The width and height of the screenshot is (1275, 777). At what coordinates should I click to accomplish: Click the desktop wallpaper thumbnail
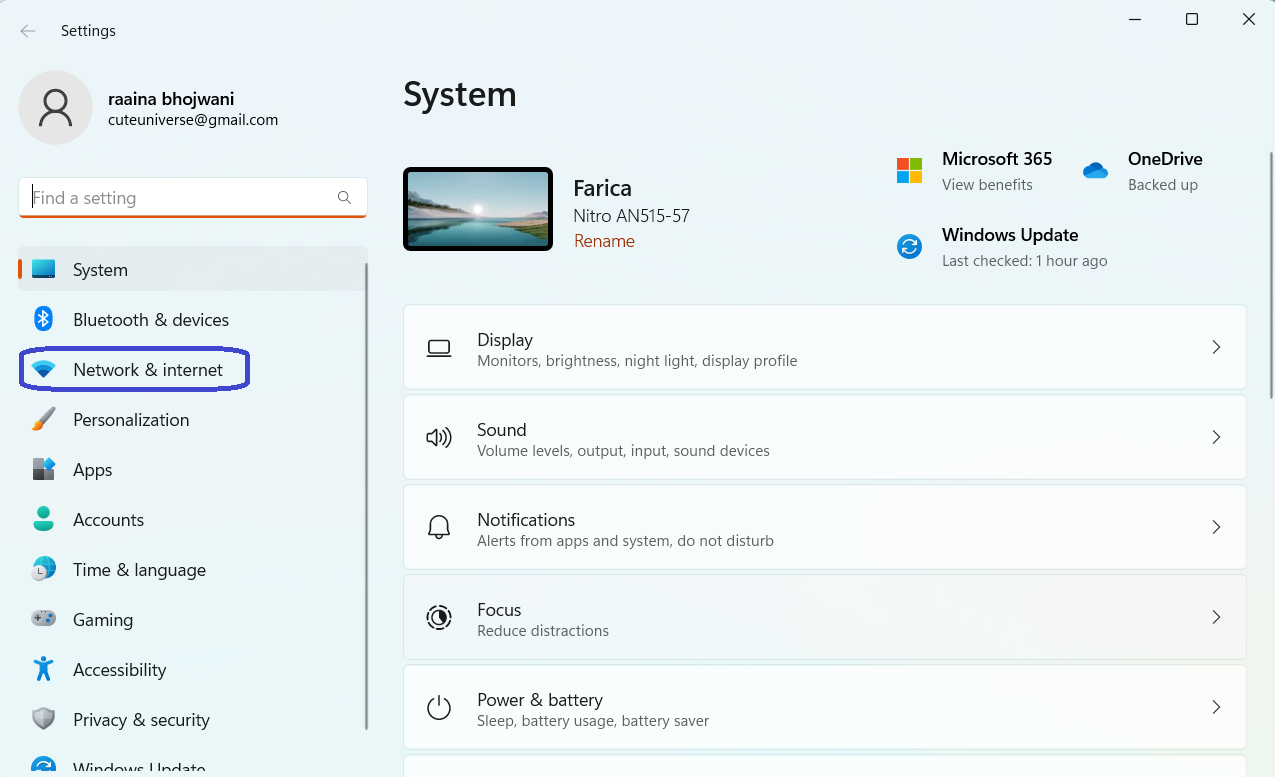coord(478,209)
